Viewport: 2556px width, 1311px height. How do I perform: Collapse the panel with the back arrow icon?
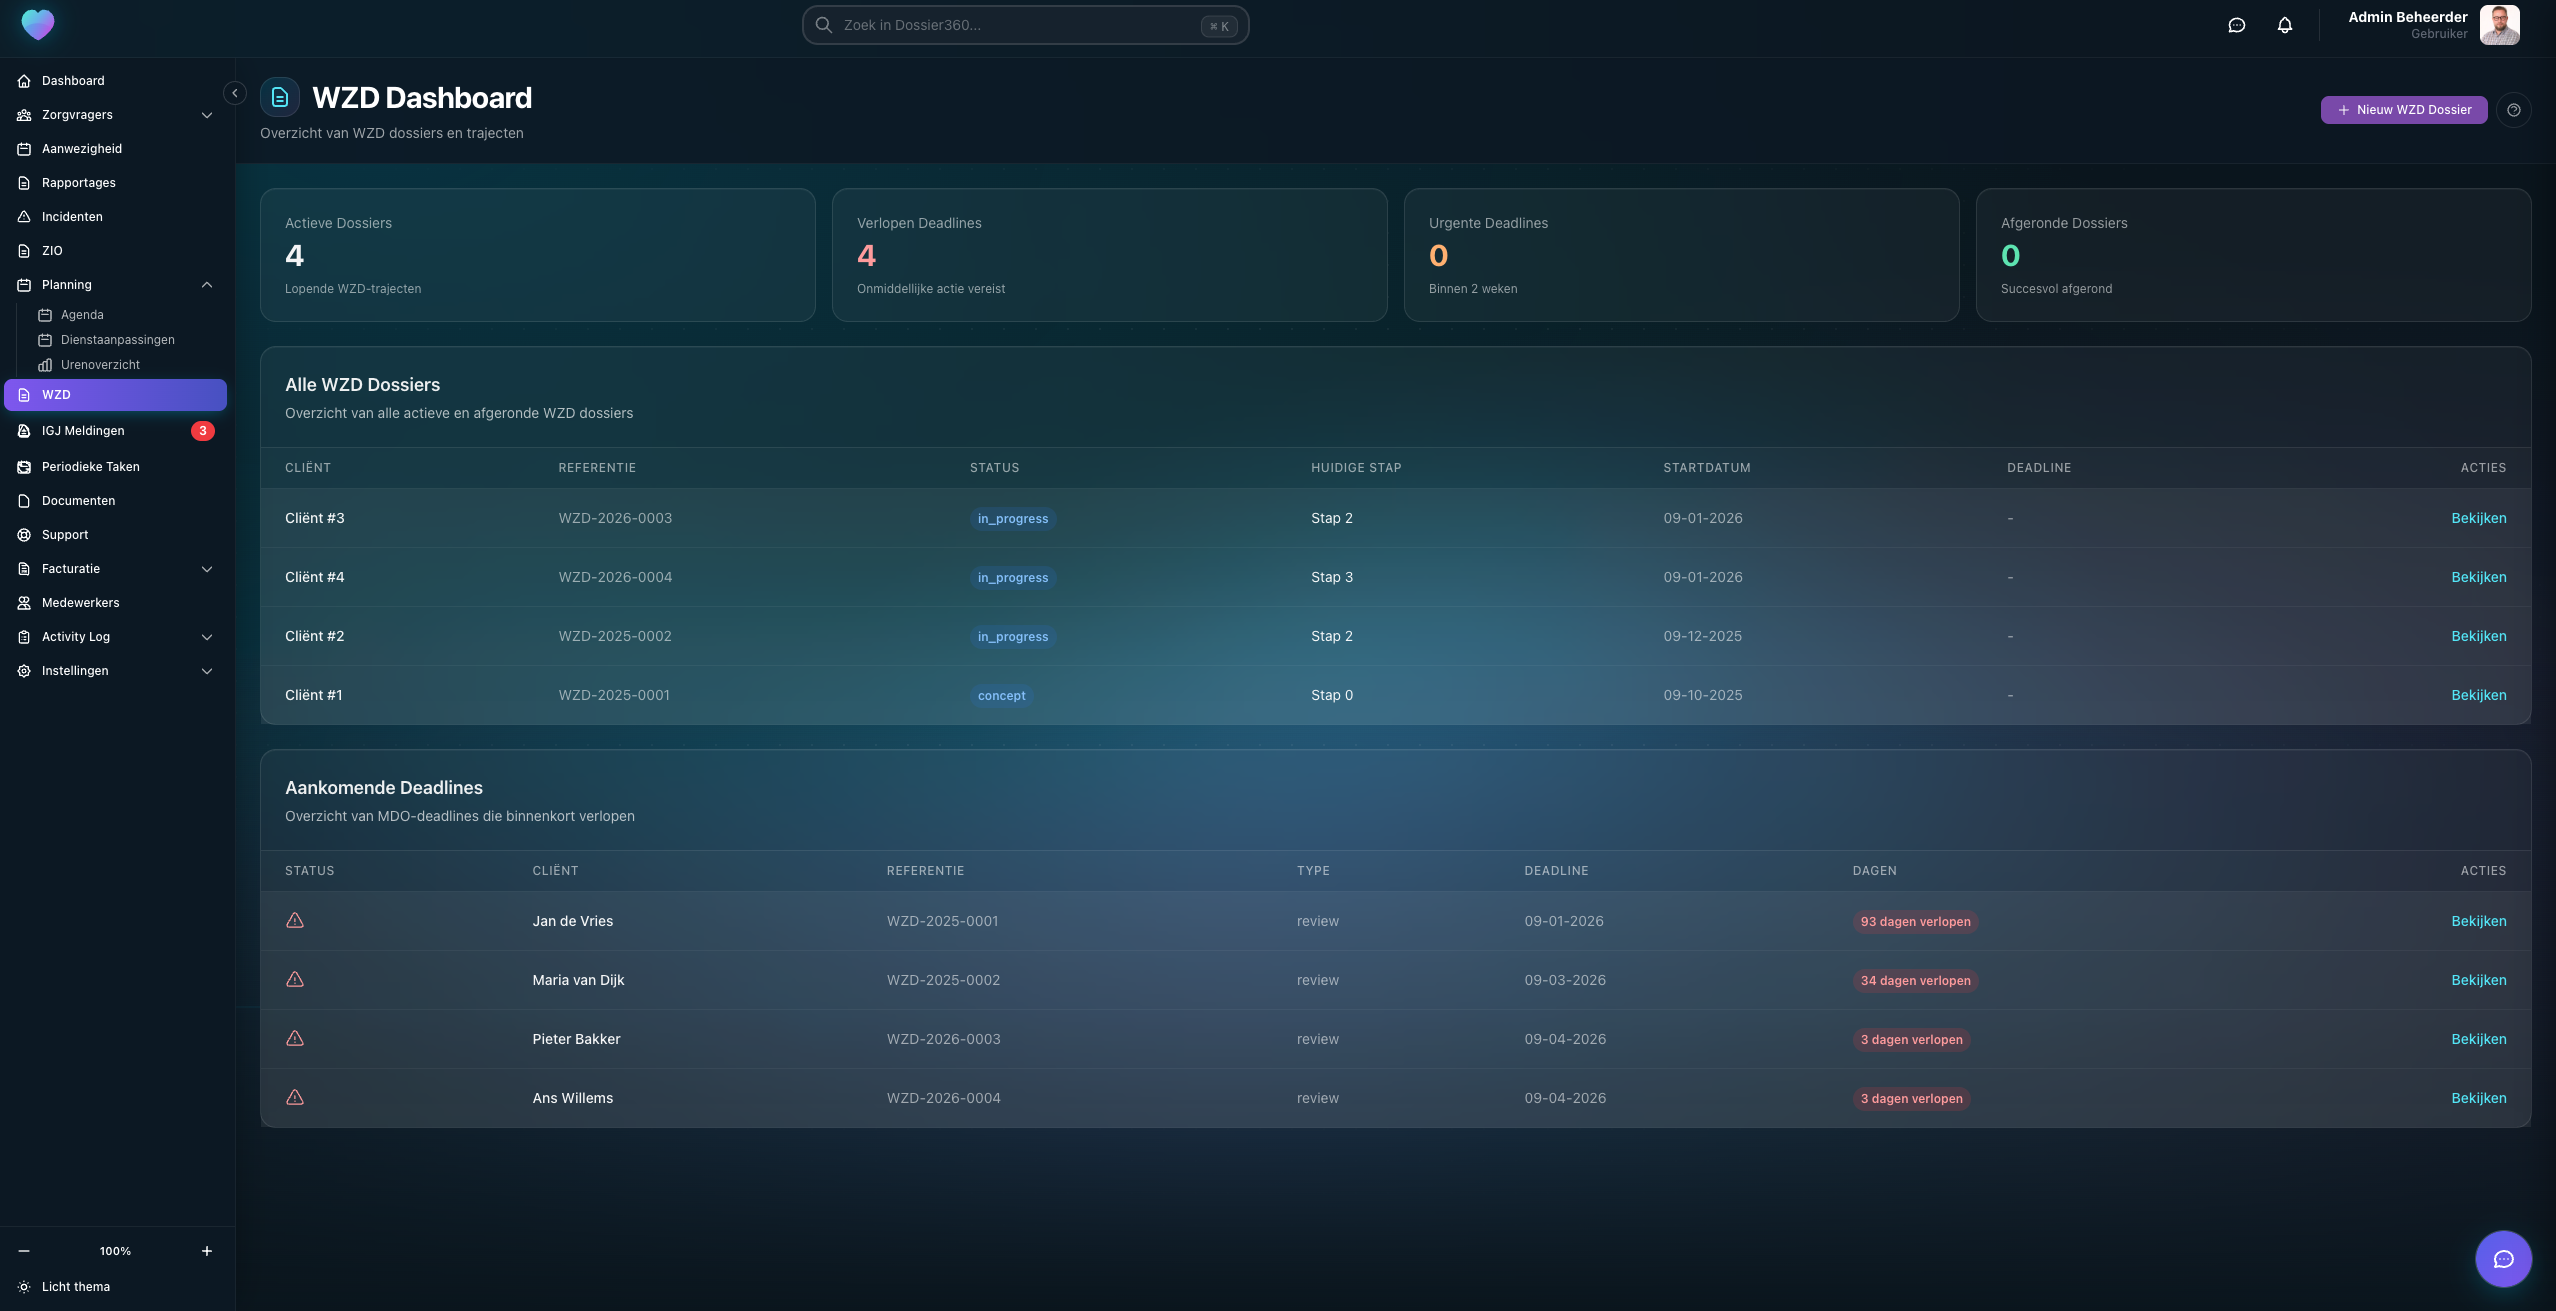(x=235, y=92)
